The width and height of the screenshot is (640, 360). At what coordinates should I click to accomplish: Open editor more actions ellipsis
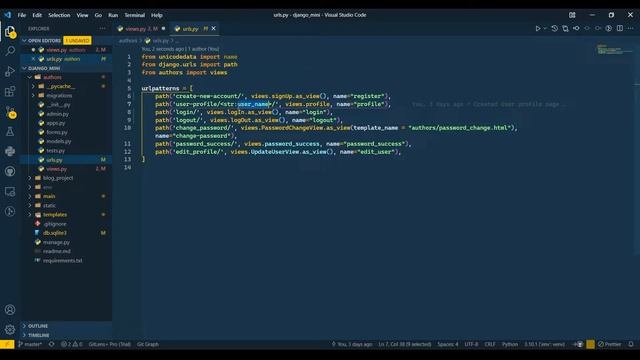[x=631, y=29]
